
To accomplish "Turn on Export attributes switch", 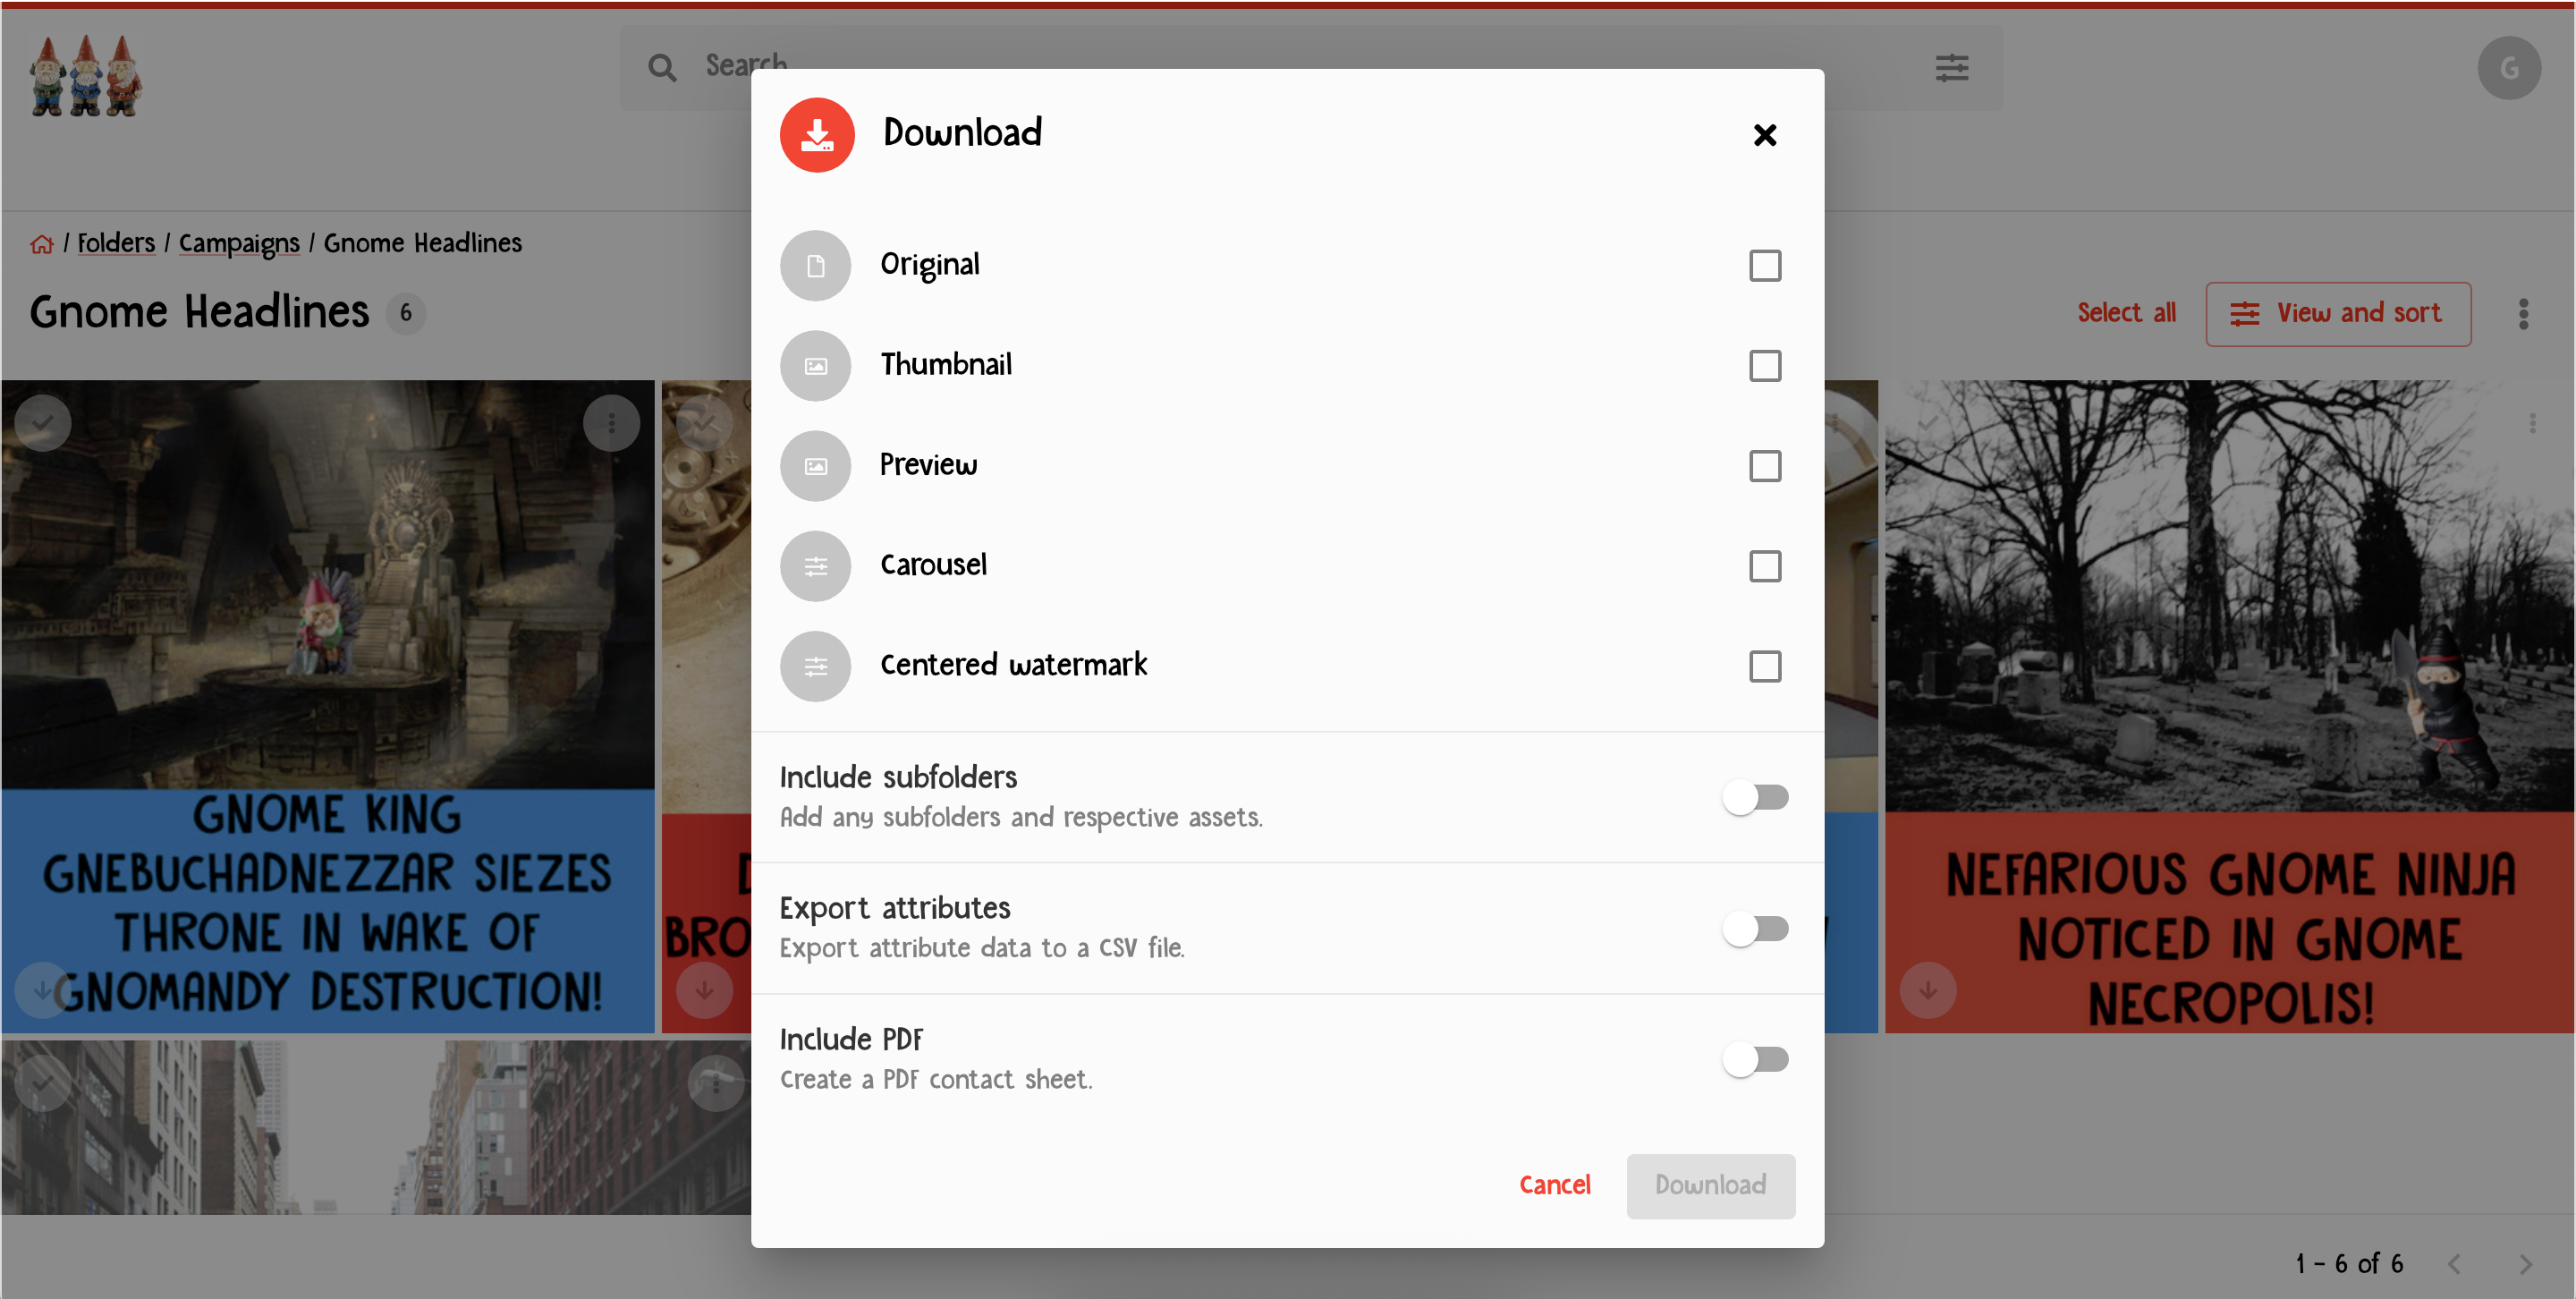I will (x=1755, y=928).
